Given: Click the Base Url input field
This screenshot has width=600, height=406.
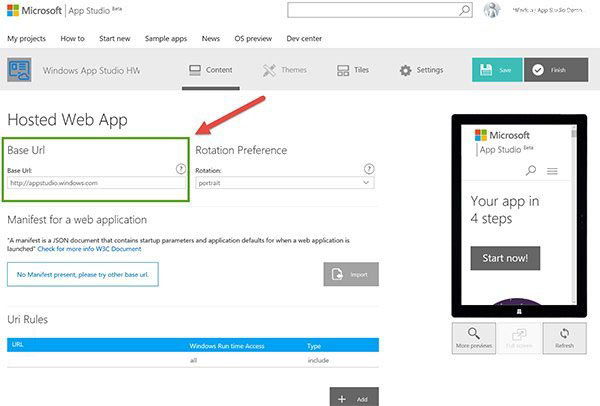Looking at the screenshot, I should 96,183.
